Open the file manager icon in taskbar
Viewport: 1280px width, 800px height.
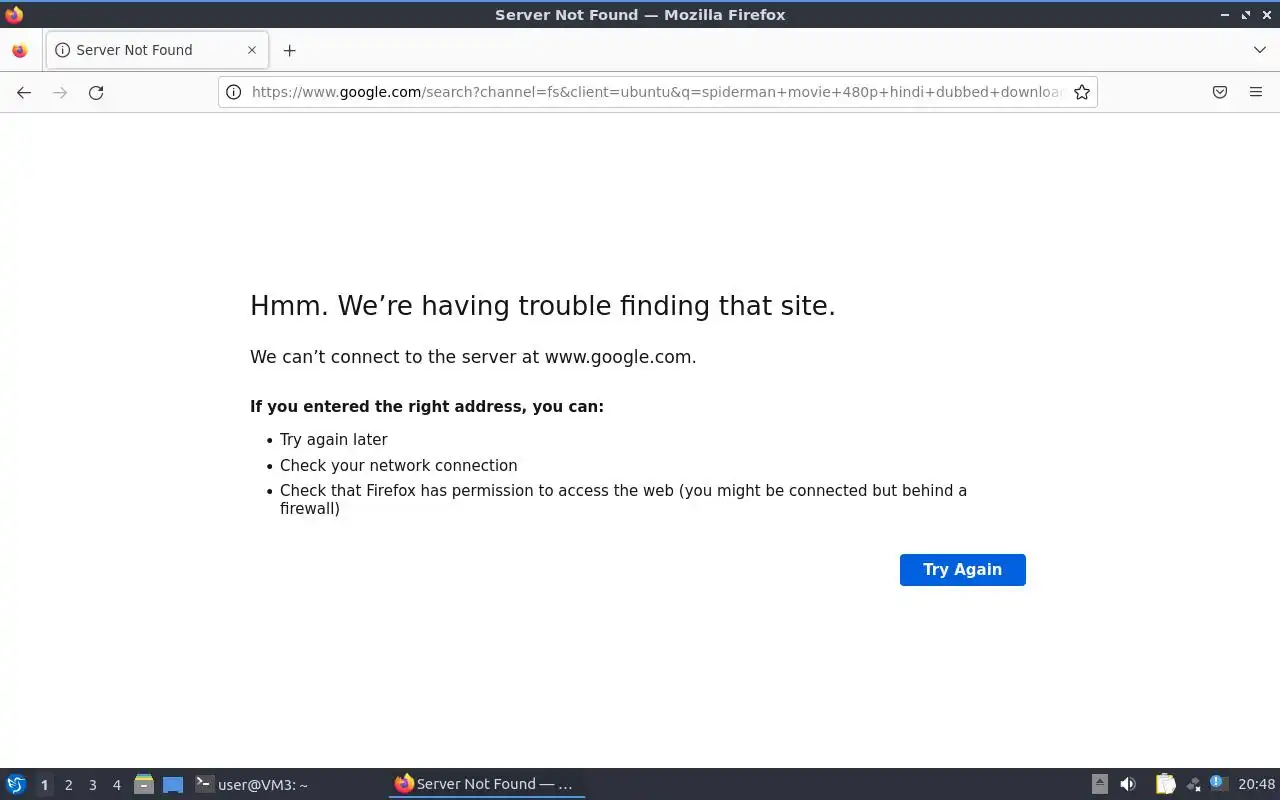coord(144,784)
